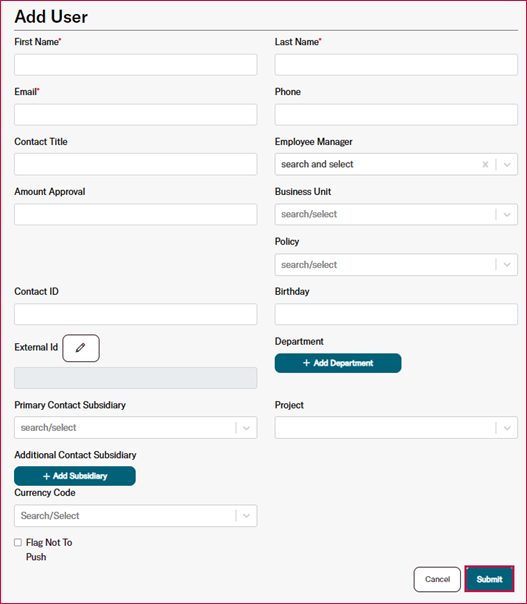Enable the Flag Not To Push checkbox

[x=18, y=542]
